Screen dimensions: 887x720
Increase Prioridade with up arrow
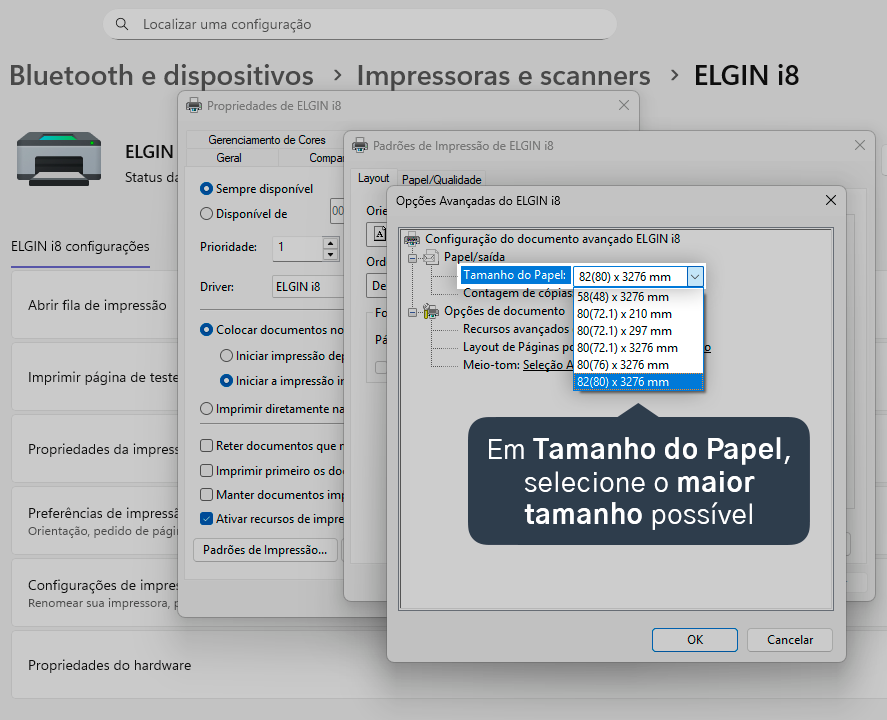tap(330, 243)
